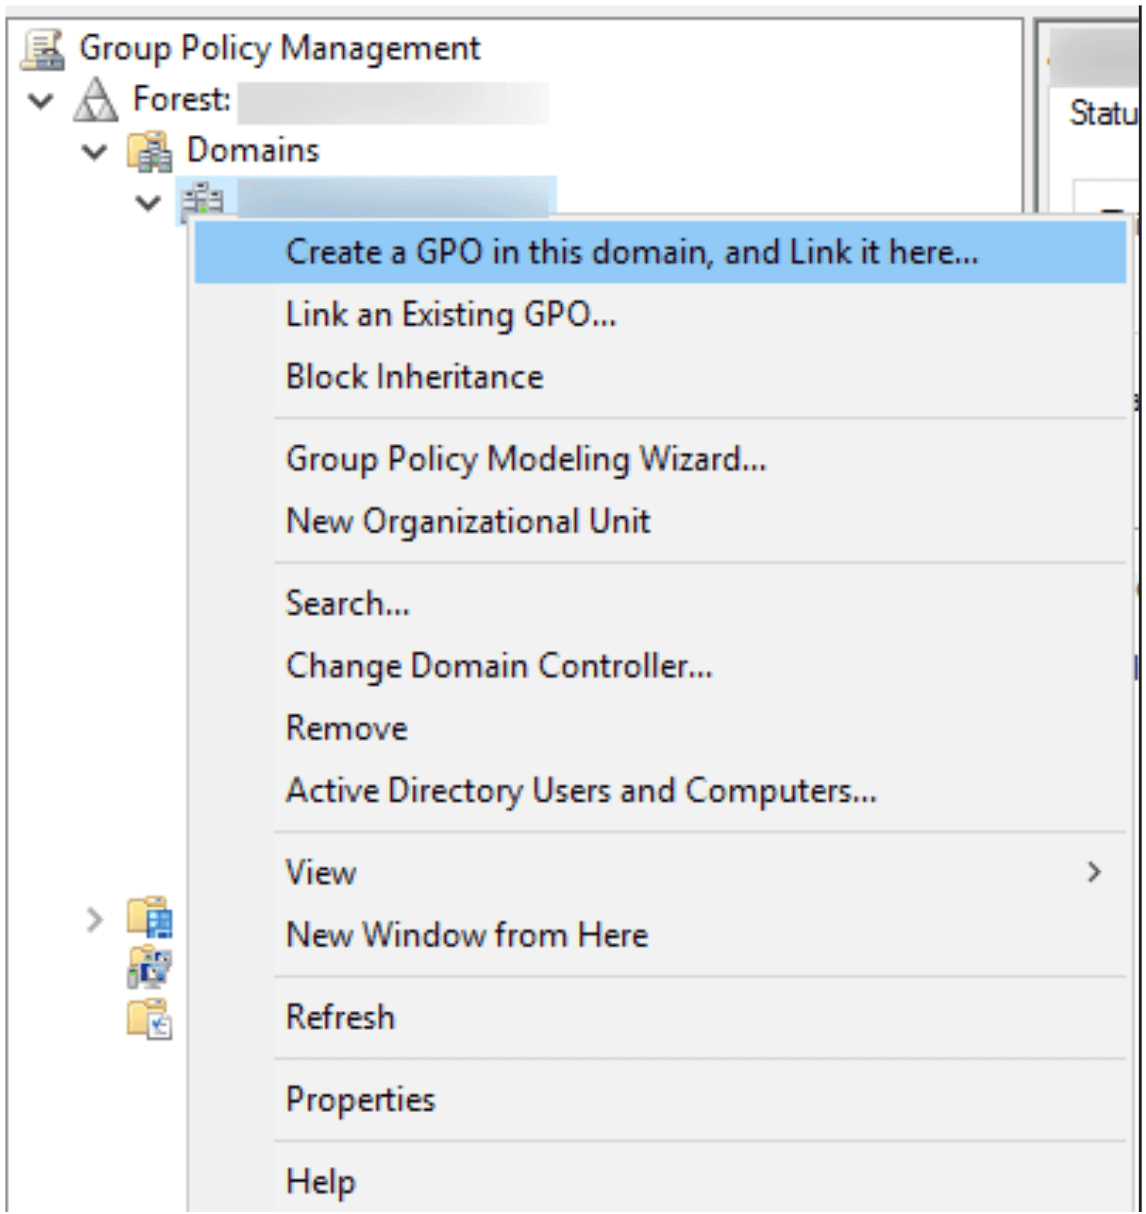Click the Group Policy Management root icon

pos(43,49)
